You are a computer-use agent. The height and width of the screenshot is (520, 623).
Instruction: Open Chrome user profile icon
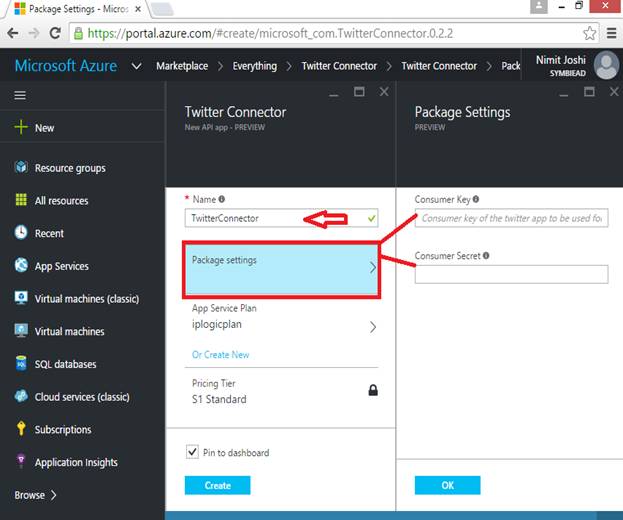[539, 6]
